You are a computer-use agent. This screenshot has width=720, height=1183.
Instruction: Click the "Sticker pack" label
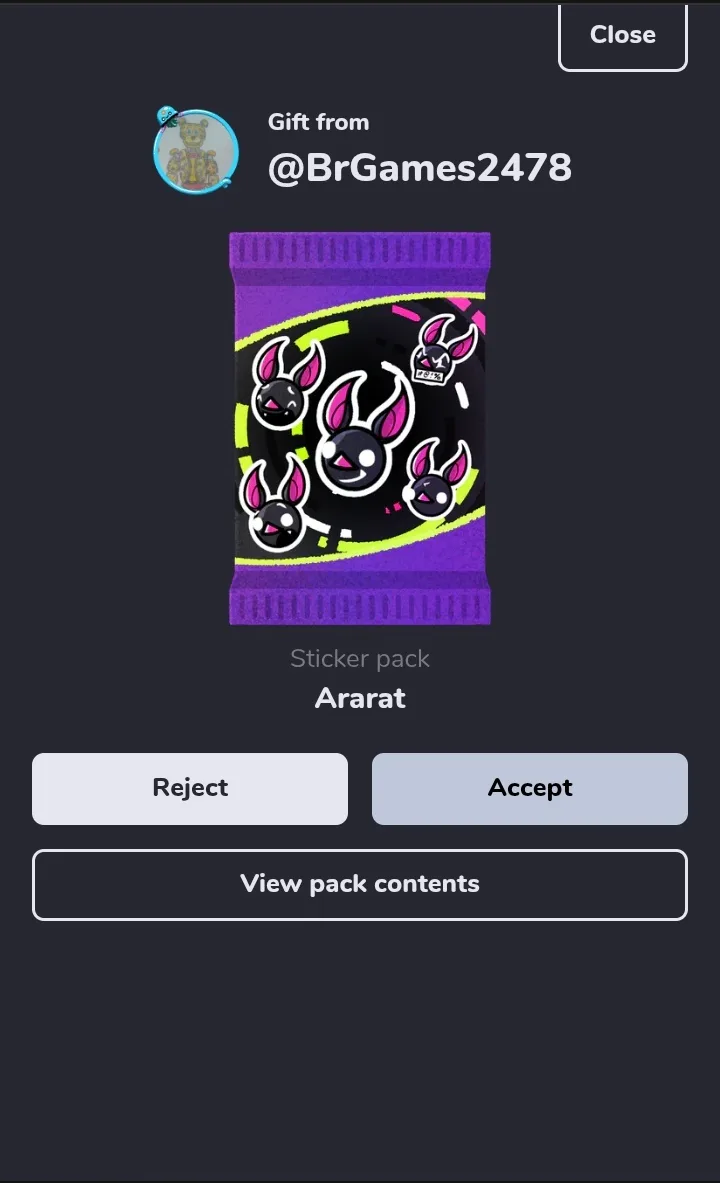360,659
